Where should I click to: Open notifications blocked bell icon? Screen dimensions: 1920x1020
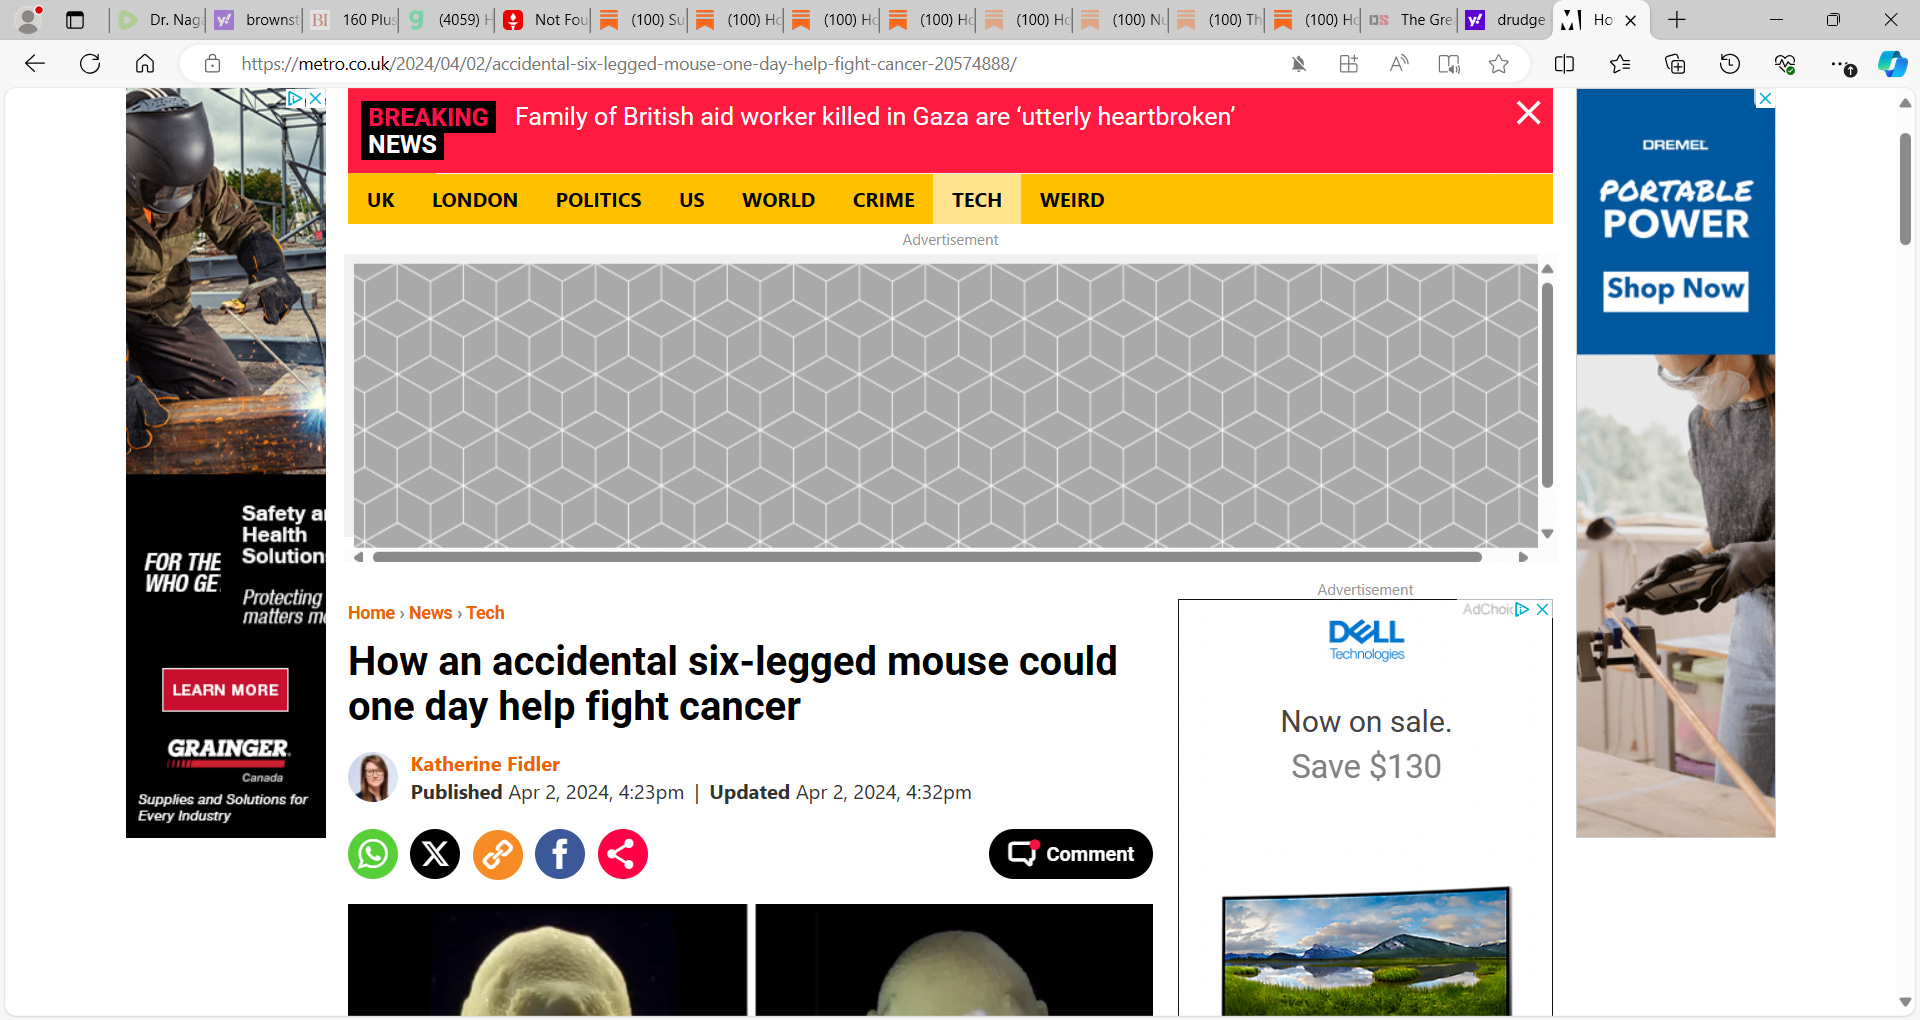1298,64
